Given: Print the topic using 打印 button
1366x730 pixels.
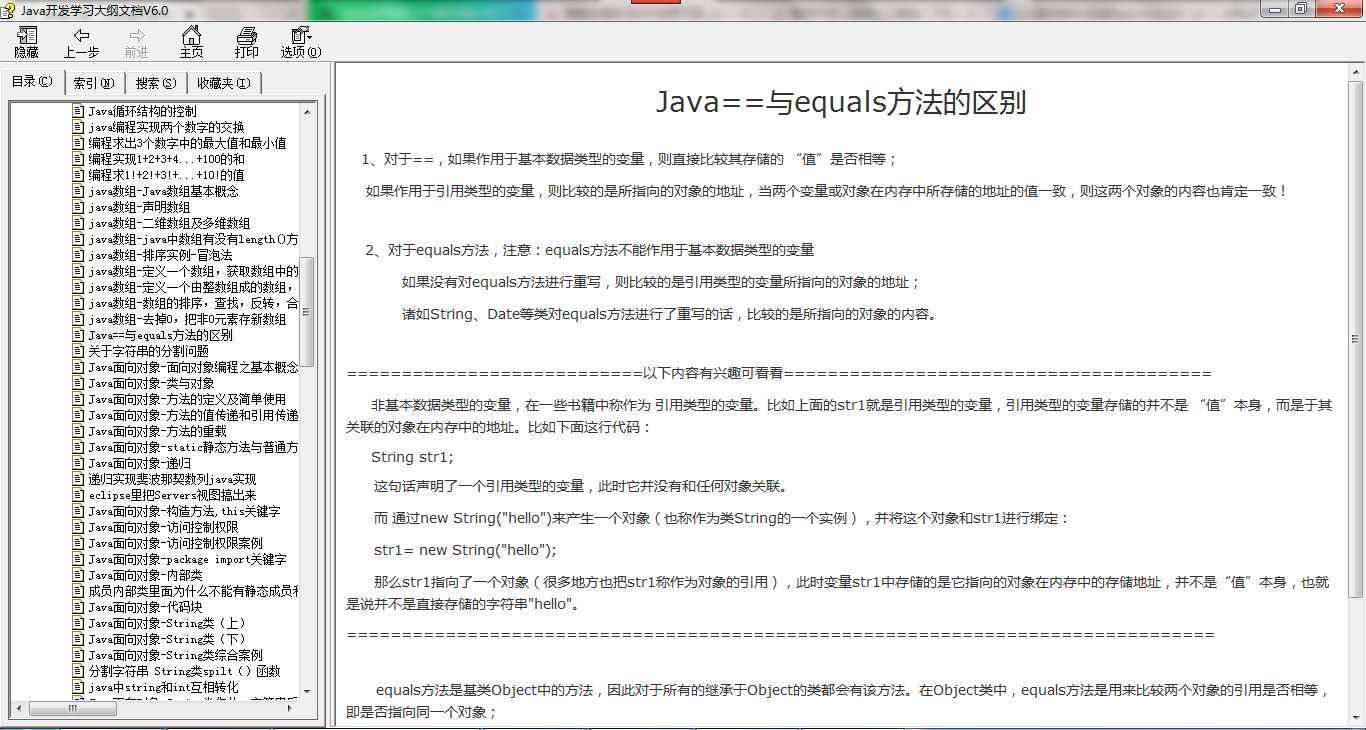Looking at the screenshot, I should click(x=246, y=43).
